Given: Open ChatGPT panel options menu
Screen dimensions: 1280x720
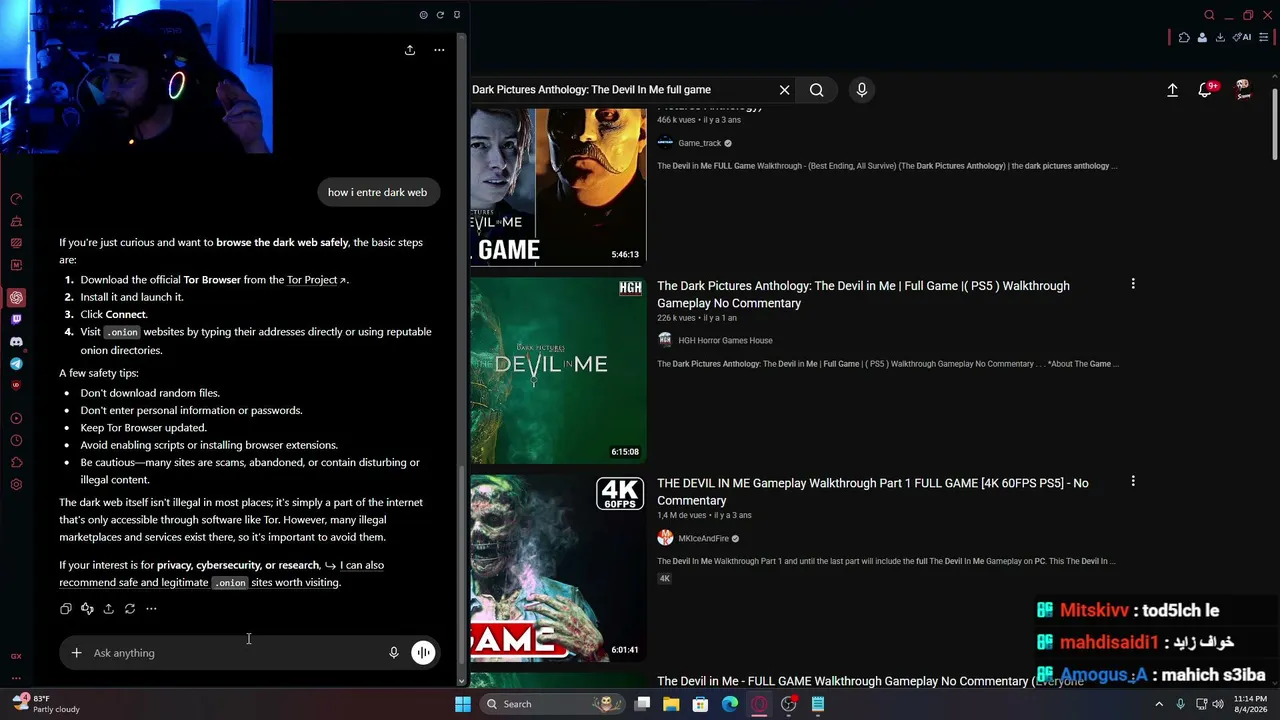Looking at the screenshot, I should tap(439, 50).
